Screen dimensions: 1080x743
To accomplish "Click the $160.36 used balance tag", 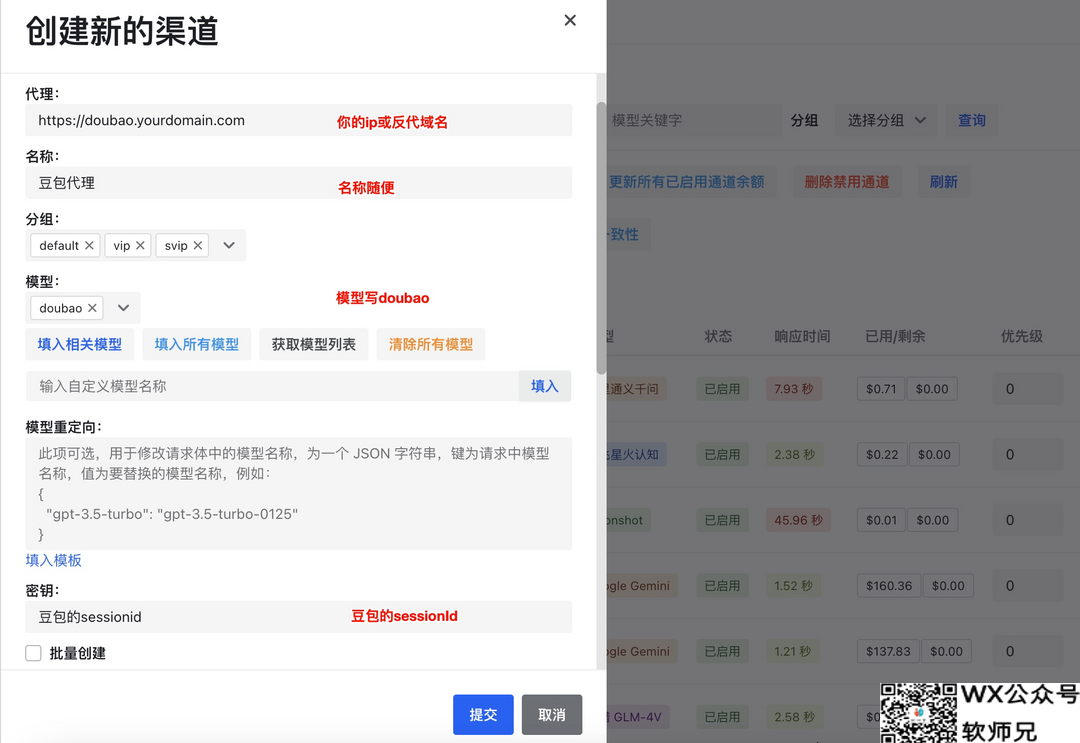I will 889,586.
